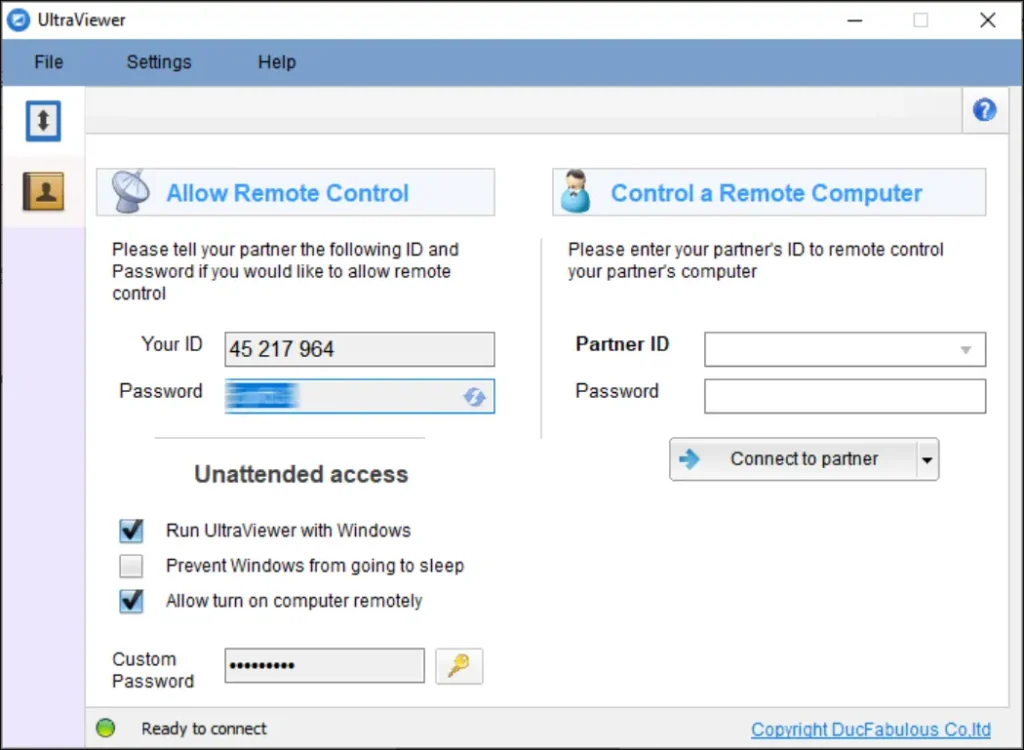1024x750 pixels.
Task: Open the Help menu
Action: pos(276,62)
